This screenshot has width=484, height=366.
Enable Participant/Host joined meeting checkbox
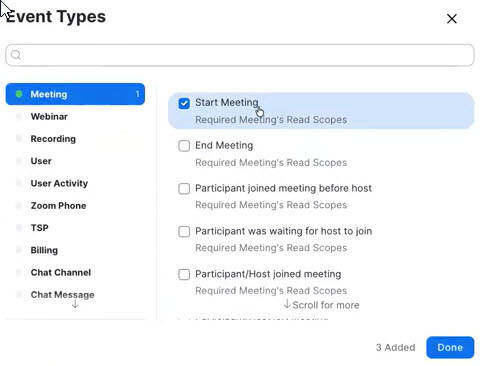coord(184,274)
